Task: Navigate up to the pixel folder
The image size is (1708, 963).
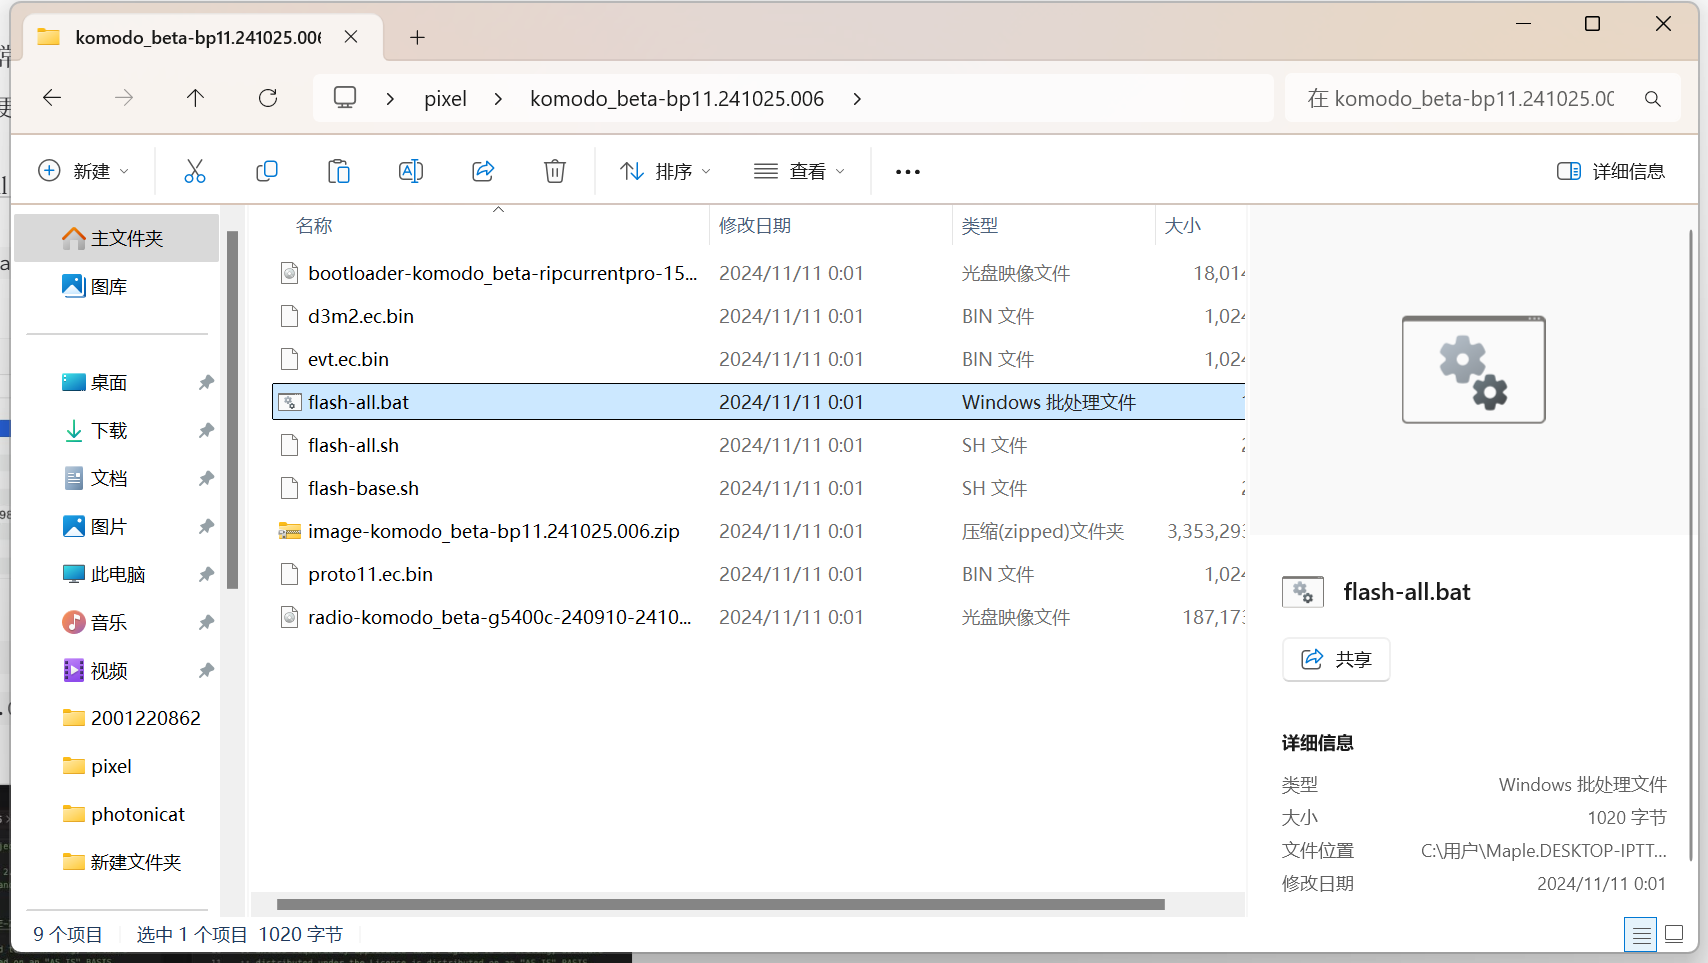Action: pyautogui.click(x=195, y=97)
